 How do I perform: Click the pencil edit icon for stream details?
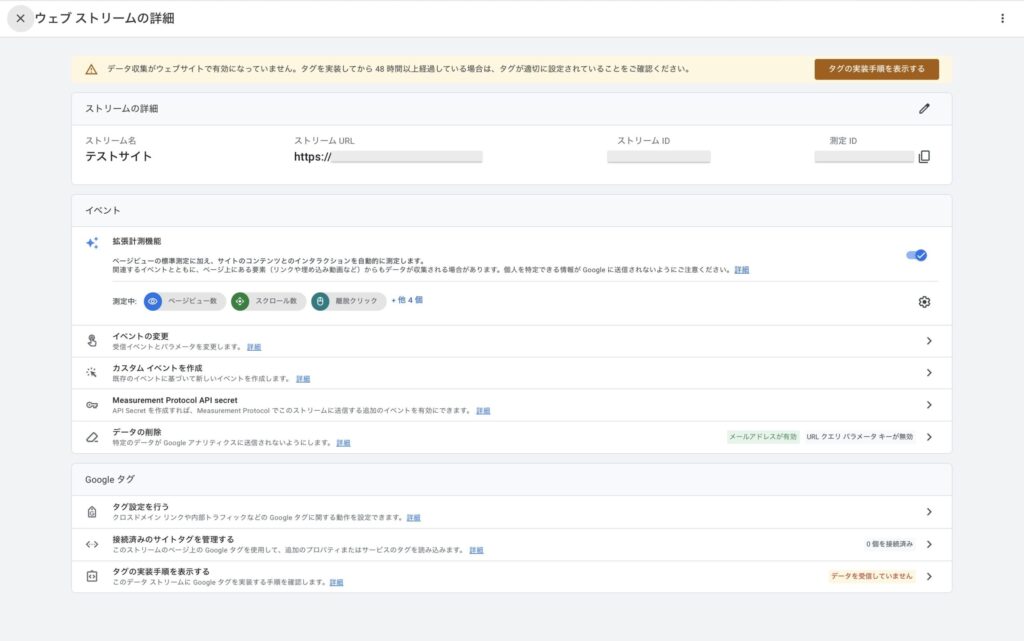click(x=924, y=109)
